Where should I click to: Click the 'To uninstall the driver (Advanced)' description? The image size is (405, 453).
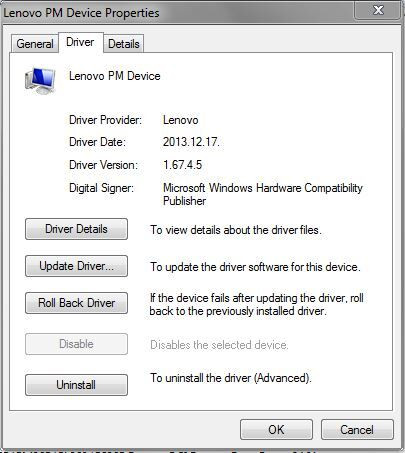point(231,378)
